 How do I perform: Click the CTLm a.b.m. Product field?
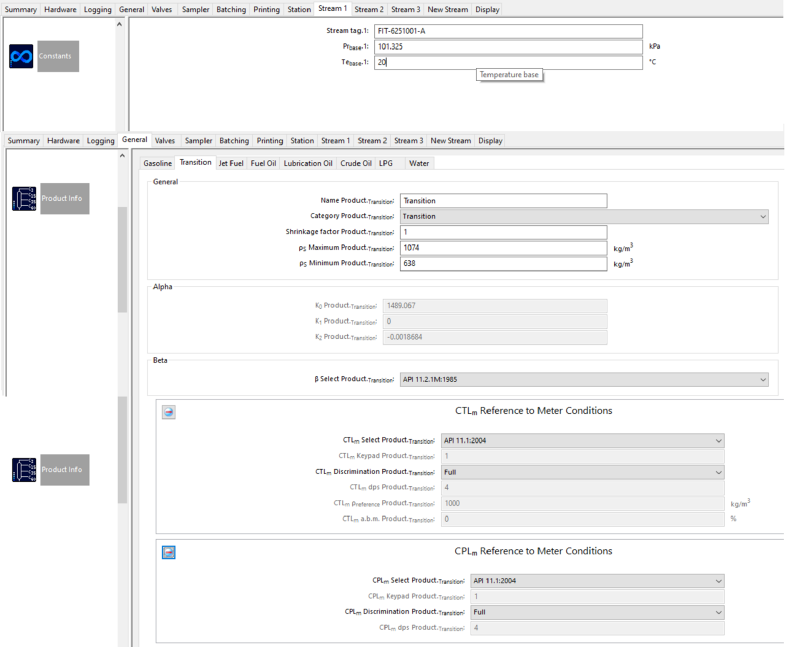coord(583,519)
